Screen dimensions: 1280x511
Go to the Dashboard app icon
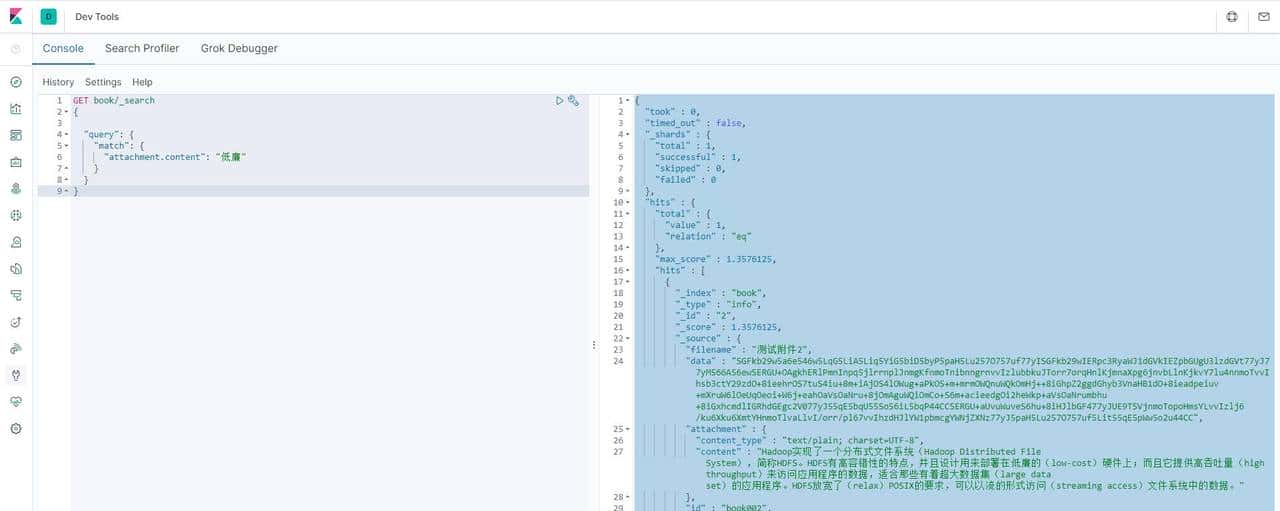tap(15, 135)
